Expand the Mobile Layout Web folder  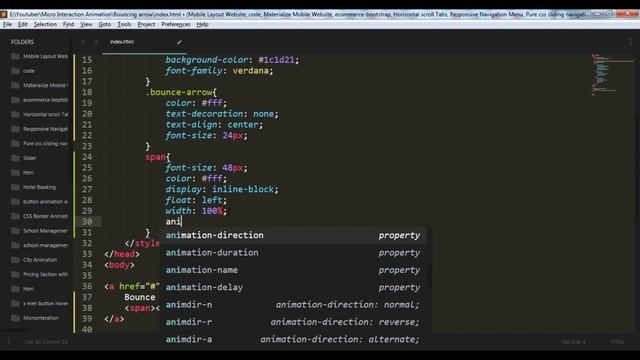(45, 56)
